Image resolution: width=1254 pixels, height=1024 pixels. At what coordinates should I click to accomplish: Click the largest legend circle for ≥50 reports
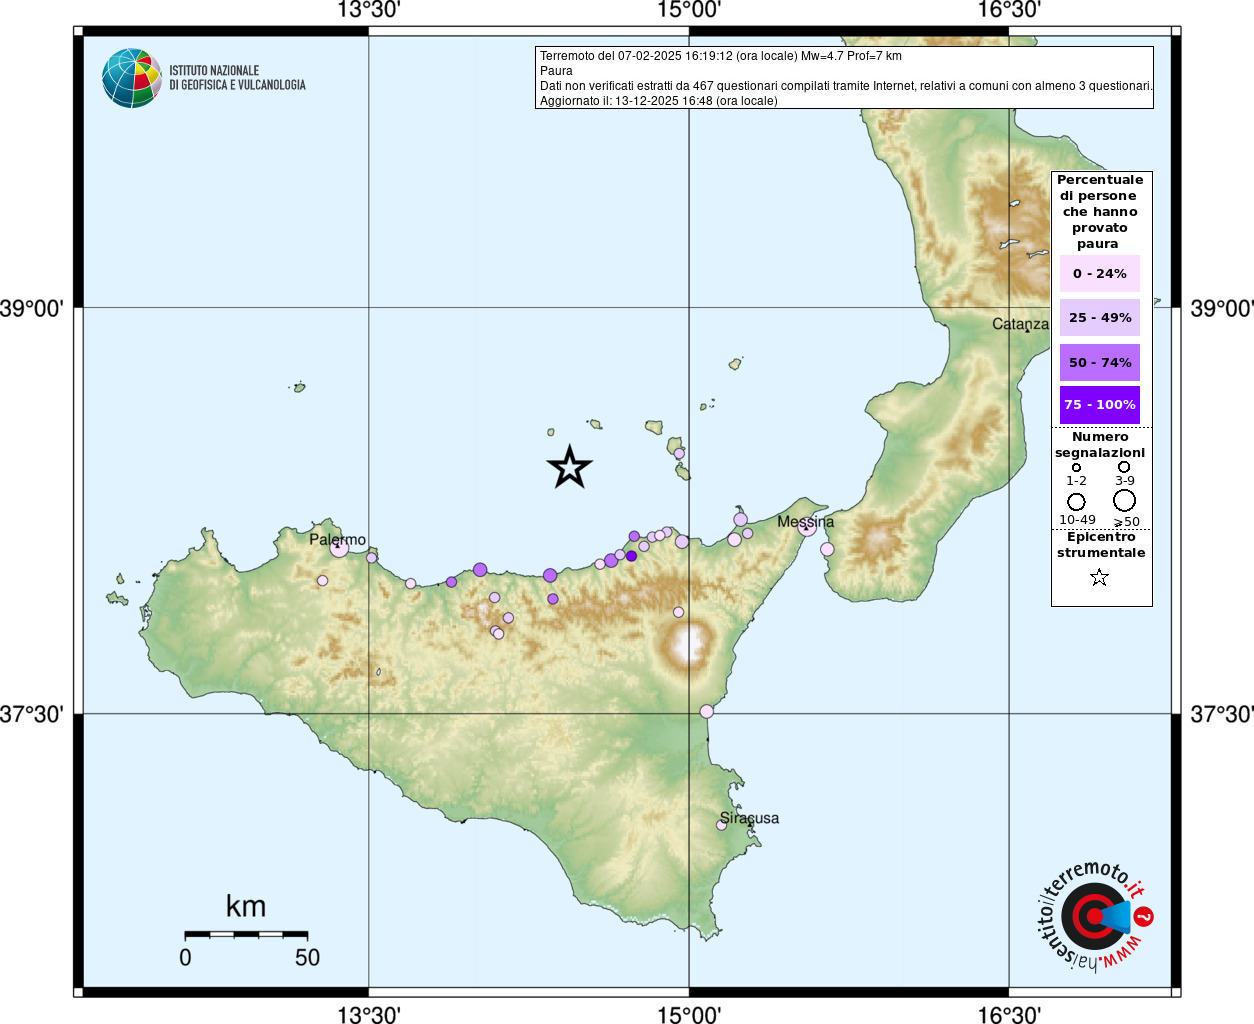tap(1125, 500)
